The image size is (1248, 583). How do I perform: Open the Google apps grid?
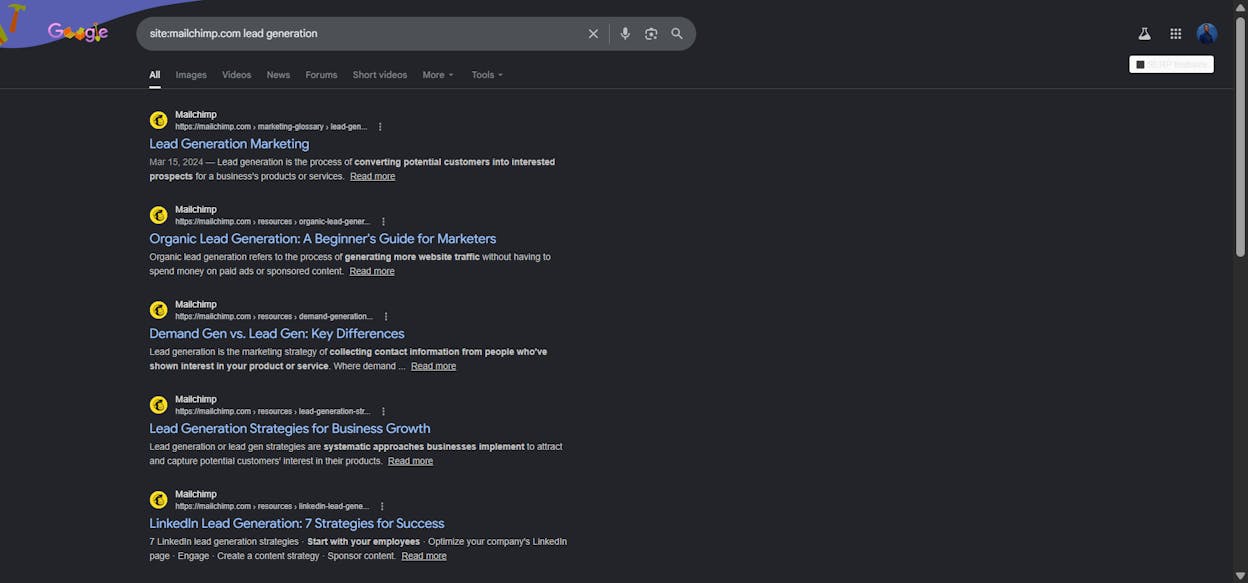[x=1176, y=34]
